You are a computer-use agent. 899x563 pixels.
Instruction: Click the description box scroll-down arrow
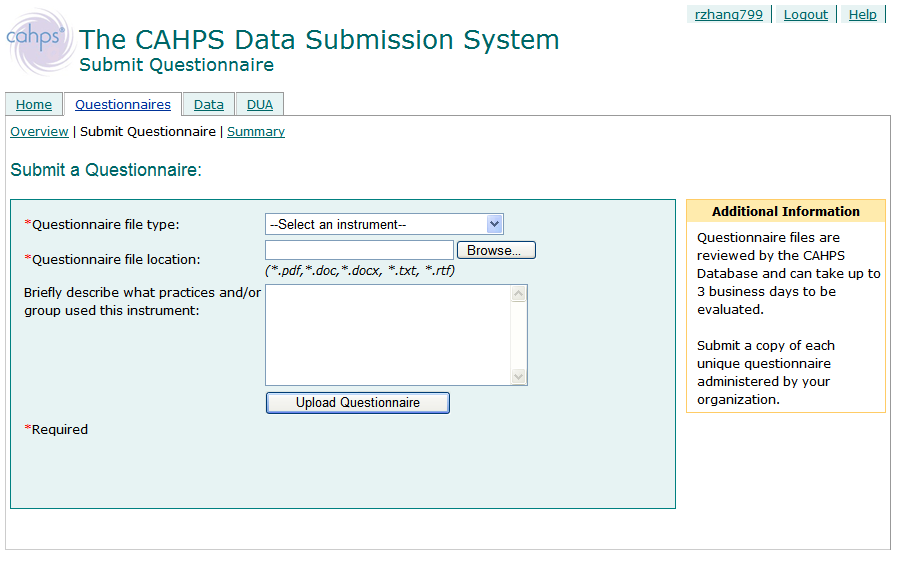pyautogui.click(x=518, y=376)
